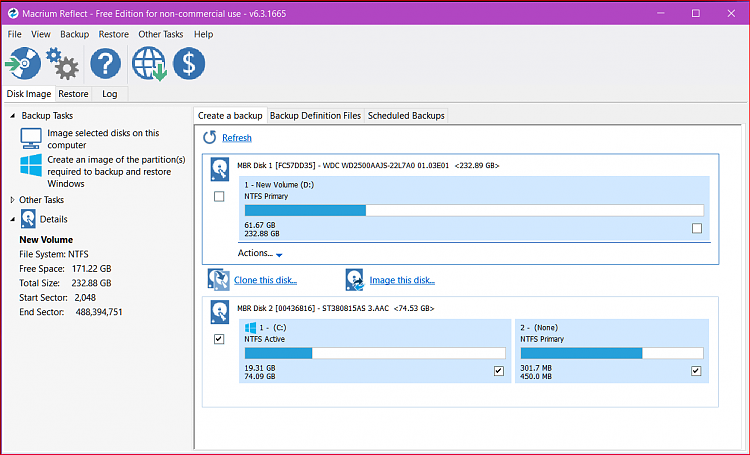
Task: Collapse the Backup Tasks tree section
Action: [12, 116]
